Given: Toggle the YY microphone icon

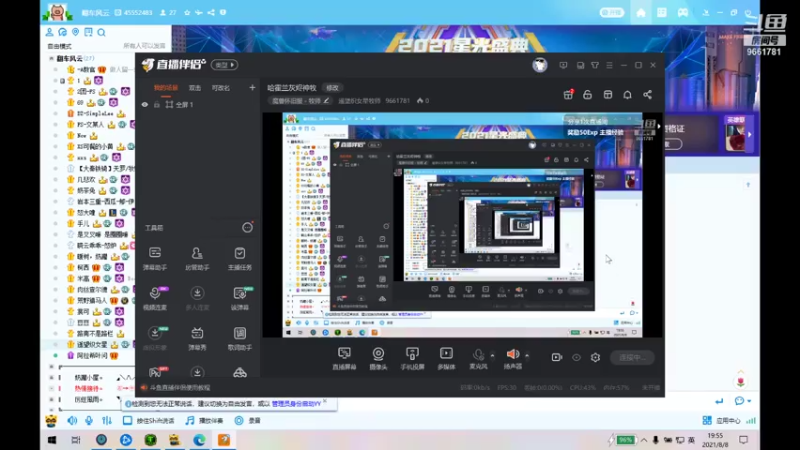Looking at the screenshot, I should 89,420.
